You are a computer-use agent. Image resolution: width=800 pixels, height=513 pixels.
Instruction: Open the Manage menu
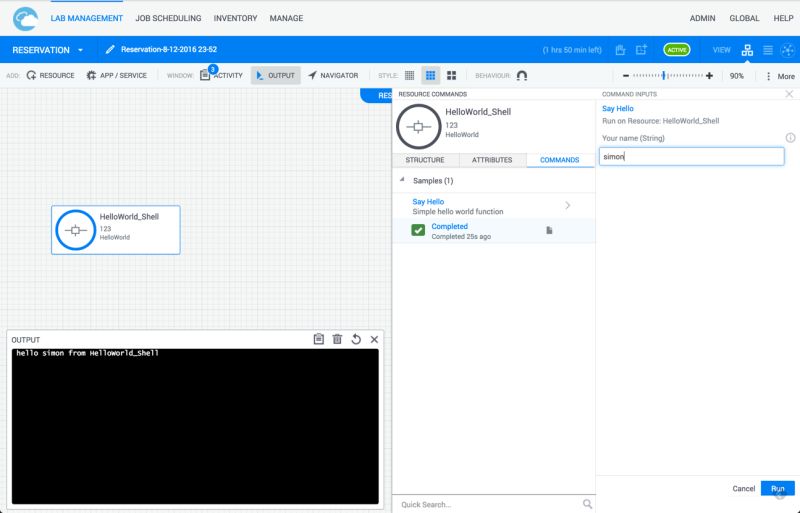[286, 18]
